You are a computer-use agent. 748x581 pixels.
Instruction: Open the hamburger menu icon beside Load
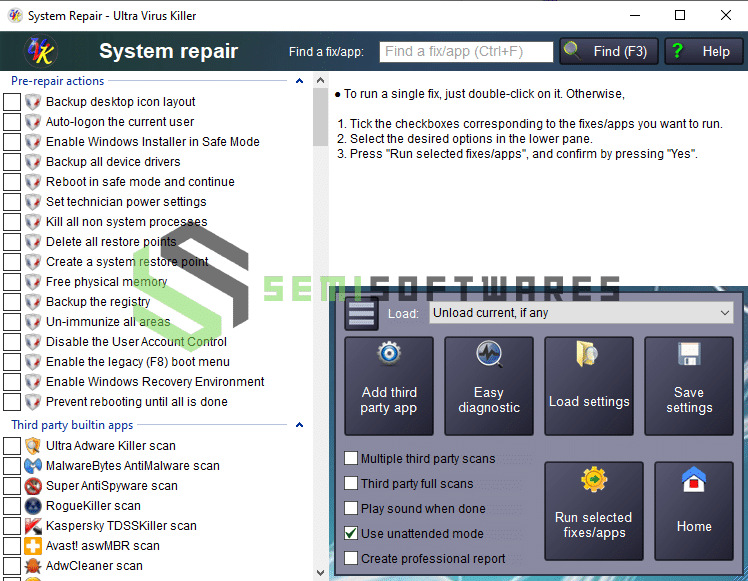[x=362, y=314]
